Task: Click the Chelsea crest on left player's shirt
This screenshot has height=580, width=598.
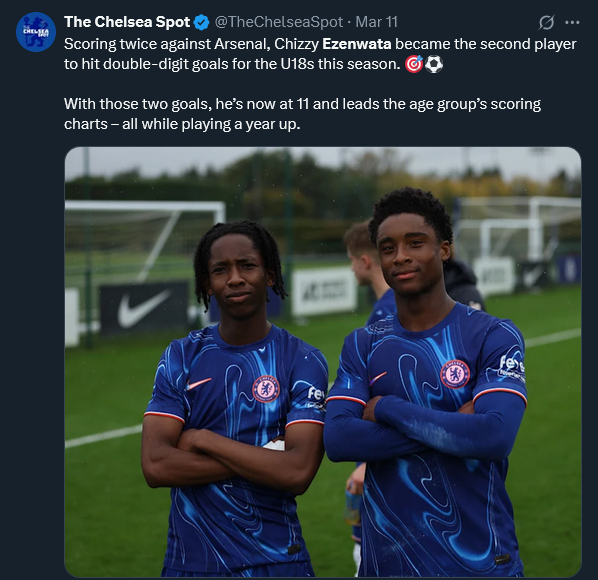Action: click(x=266, y=389)
